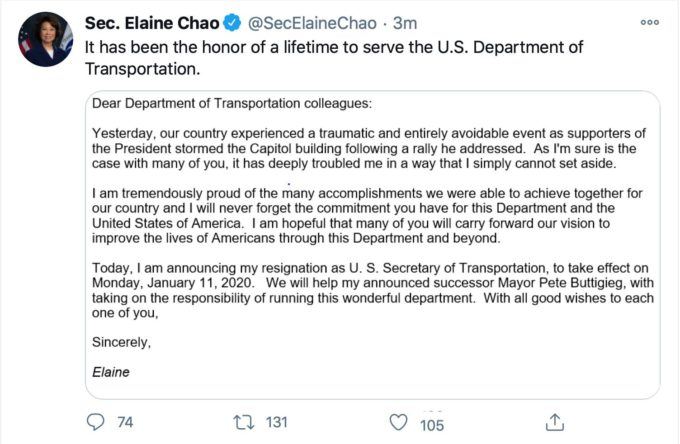Click the retweet arrows icon

[242, 422]
